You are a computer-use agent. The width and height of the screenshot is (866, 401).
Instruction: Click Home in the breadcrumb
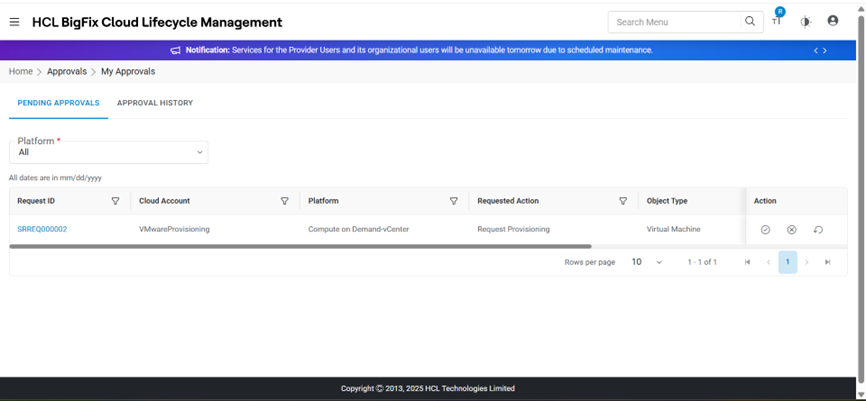(20, 71)
